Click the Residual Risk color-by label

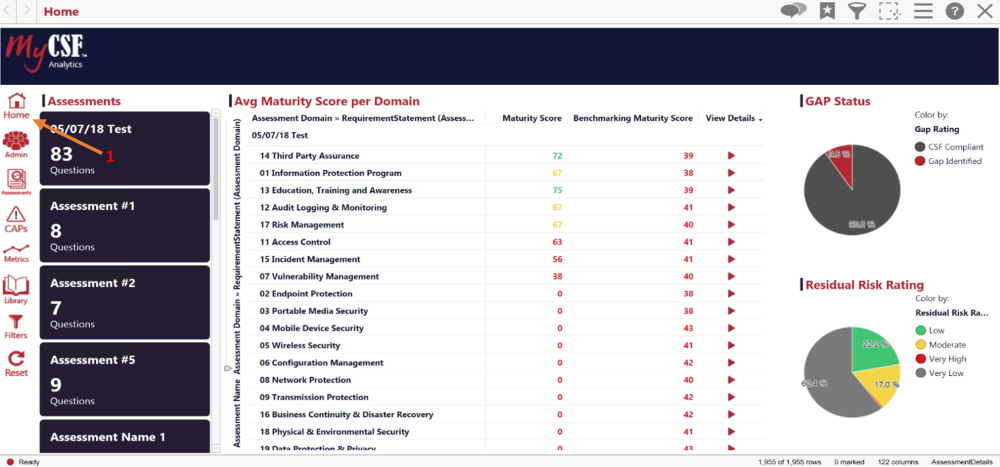[952, 313]
